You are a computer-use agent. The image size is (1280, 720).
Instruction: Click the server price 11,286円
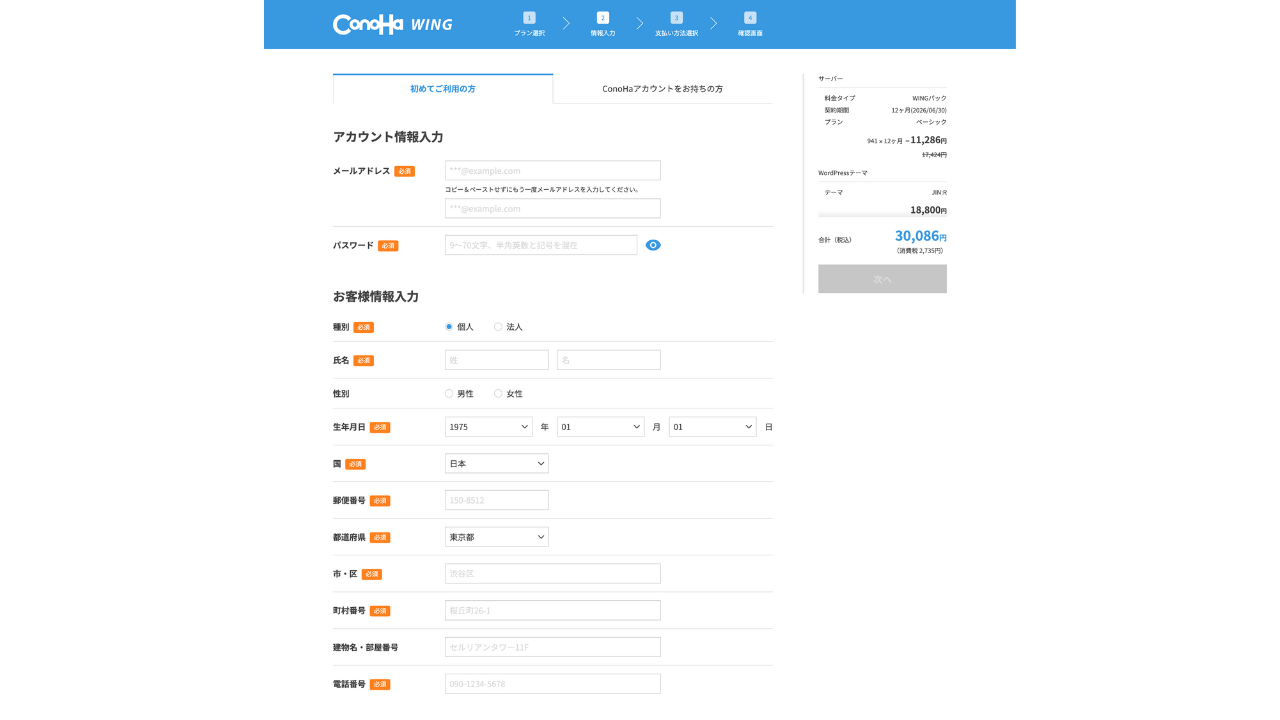point(928,140)
